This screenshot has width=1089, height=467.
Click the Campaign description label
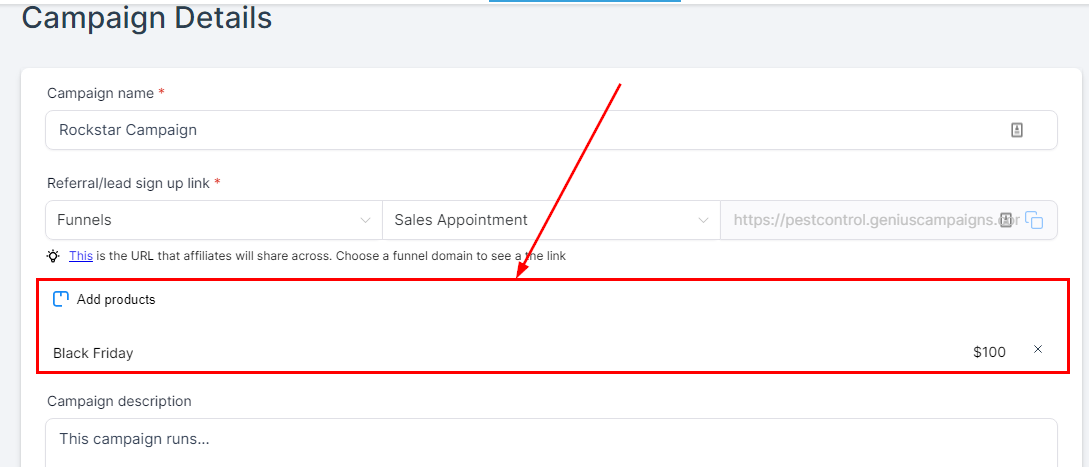(119, 401)
